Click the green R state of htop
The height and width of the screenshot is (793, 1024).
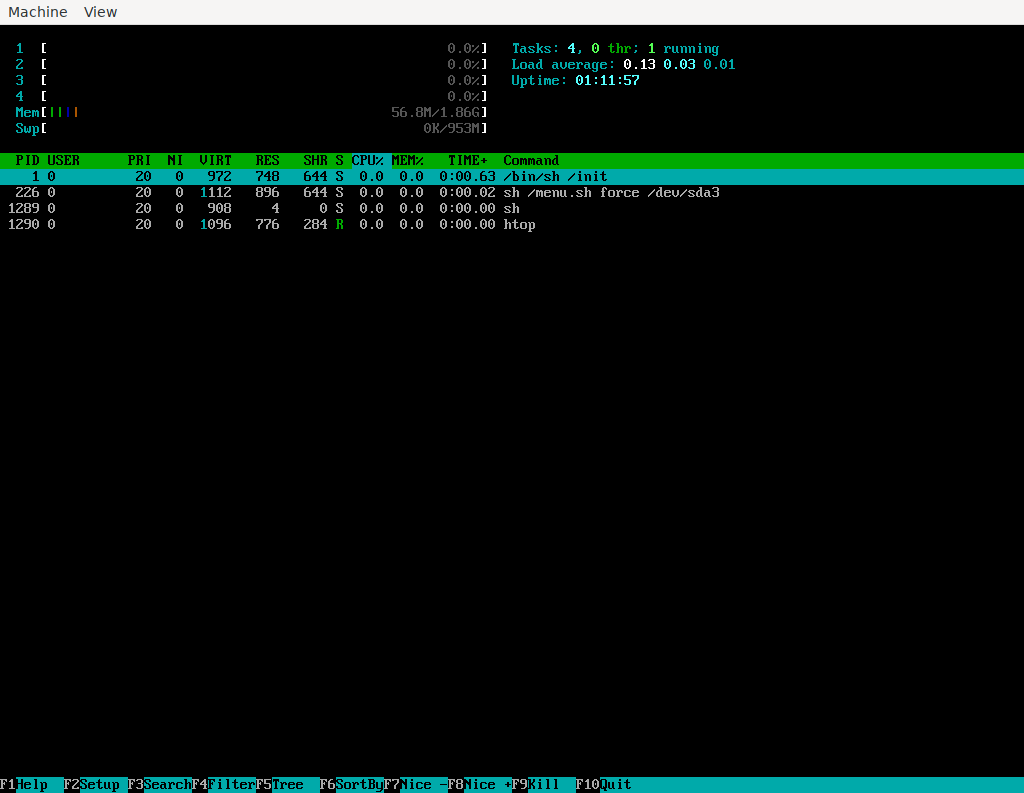point(340,224)
